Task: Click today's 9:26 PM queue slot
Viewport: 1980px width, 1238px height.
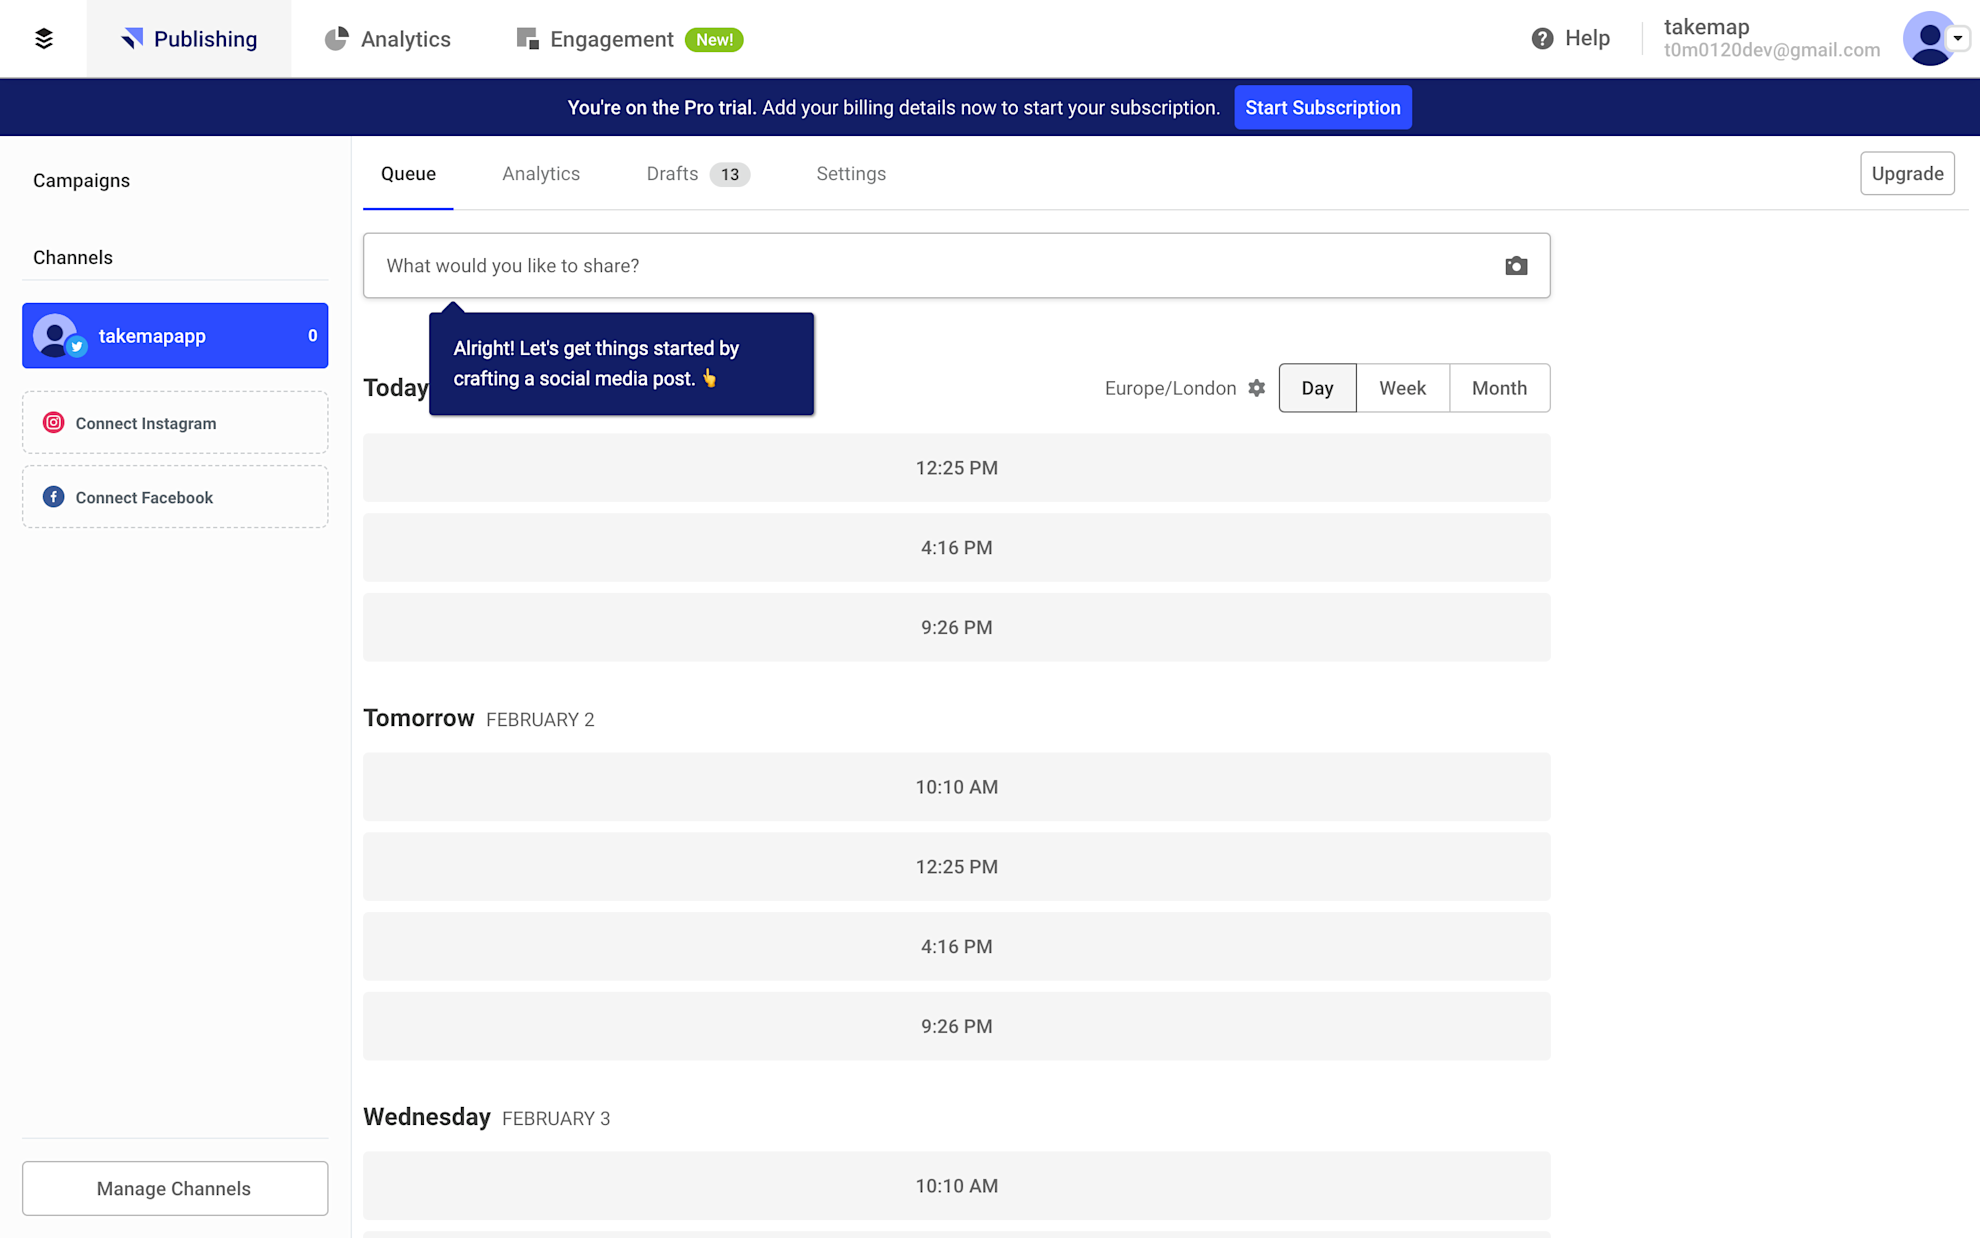Action: pyautogui.click(x=956, y=628)
